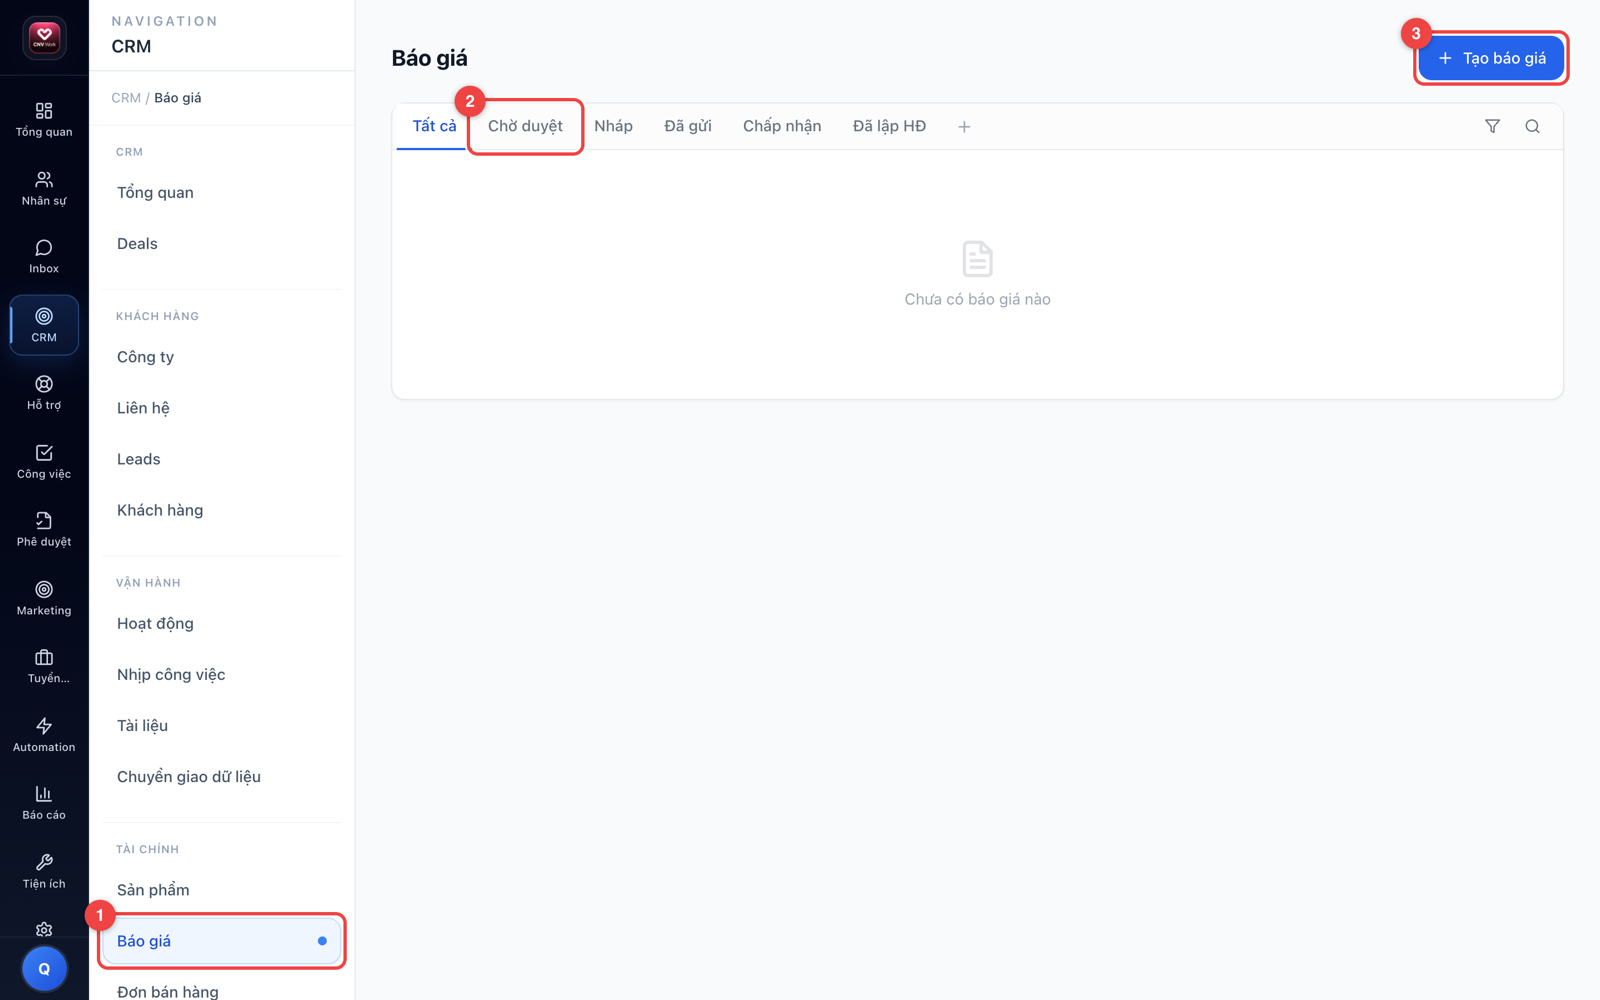This screenshot has height=1000, width=1600.
Task: Open the search magnifier icon
Action: 1532,126
